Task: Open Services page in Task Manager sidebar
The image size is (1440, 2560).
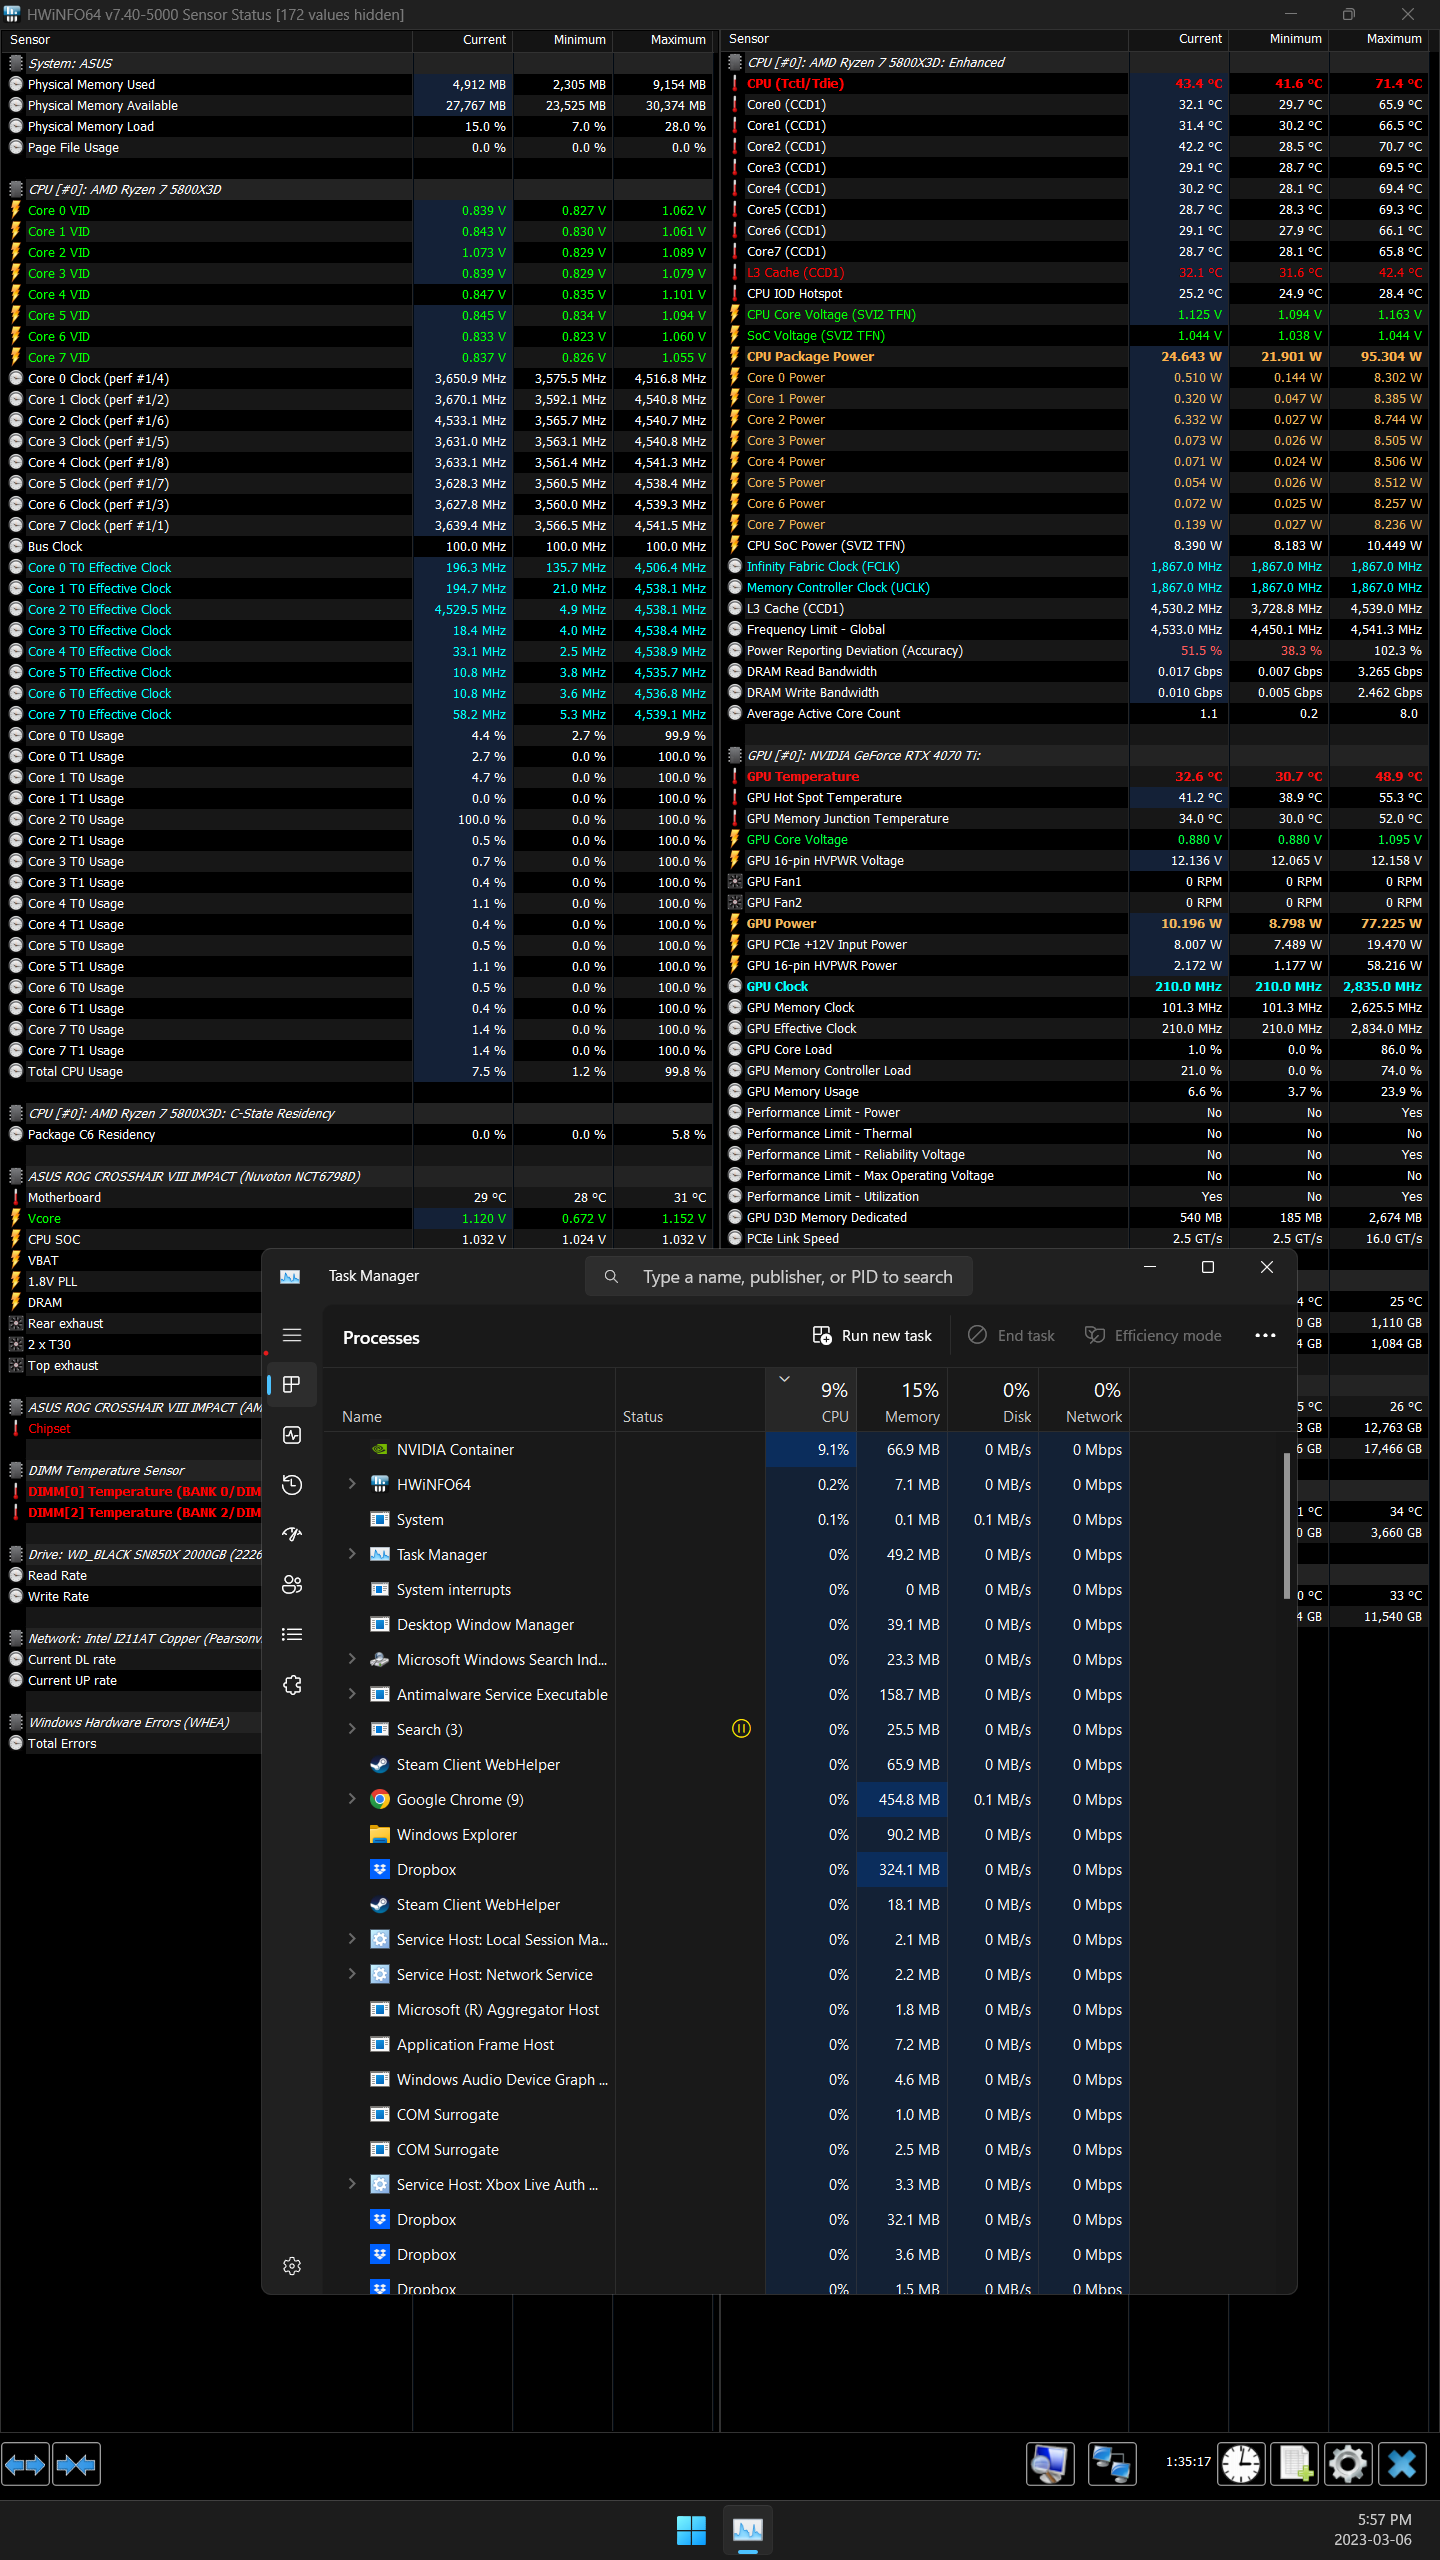Action: [x=292, y=1685]
